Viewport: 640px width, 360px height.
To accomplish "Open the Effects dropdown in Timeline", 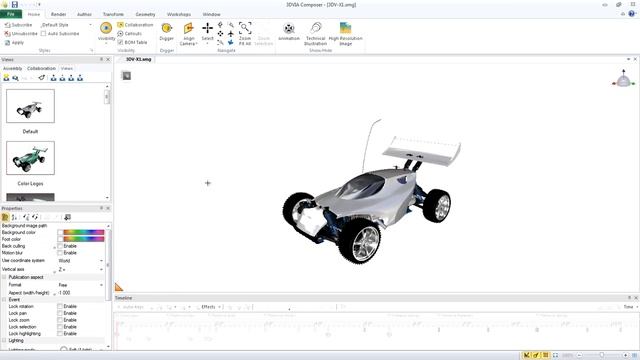I will coord(211,307).
